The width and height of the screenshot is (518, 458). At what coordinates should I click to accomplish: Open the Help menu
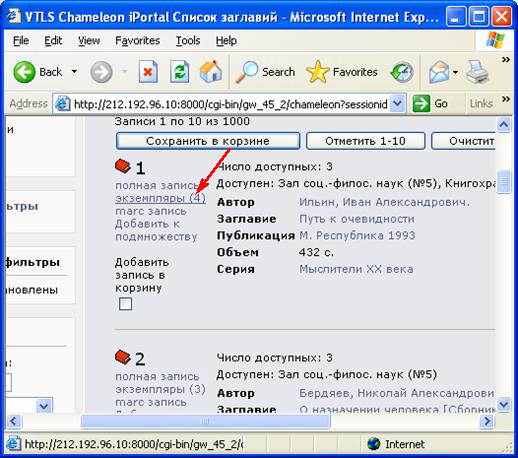(226, 41)
